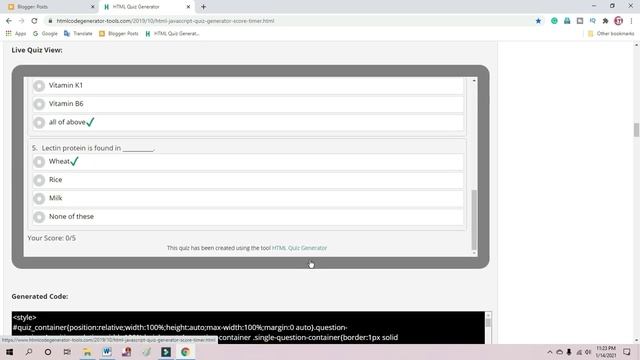The width and height of the screenshot is (640, 360).
Task: Click the green extension icon in toolbar
Action: coord(554,21)
